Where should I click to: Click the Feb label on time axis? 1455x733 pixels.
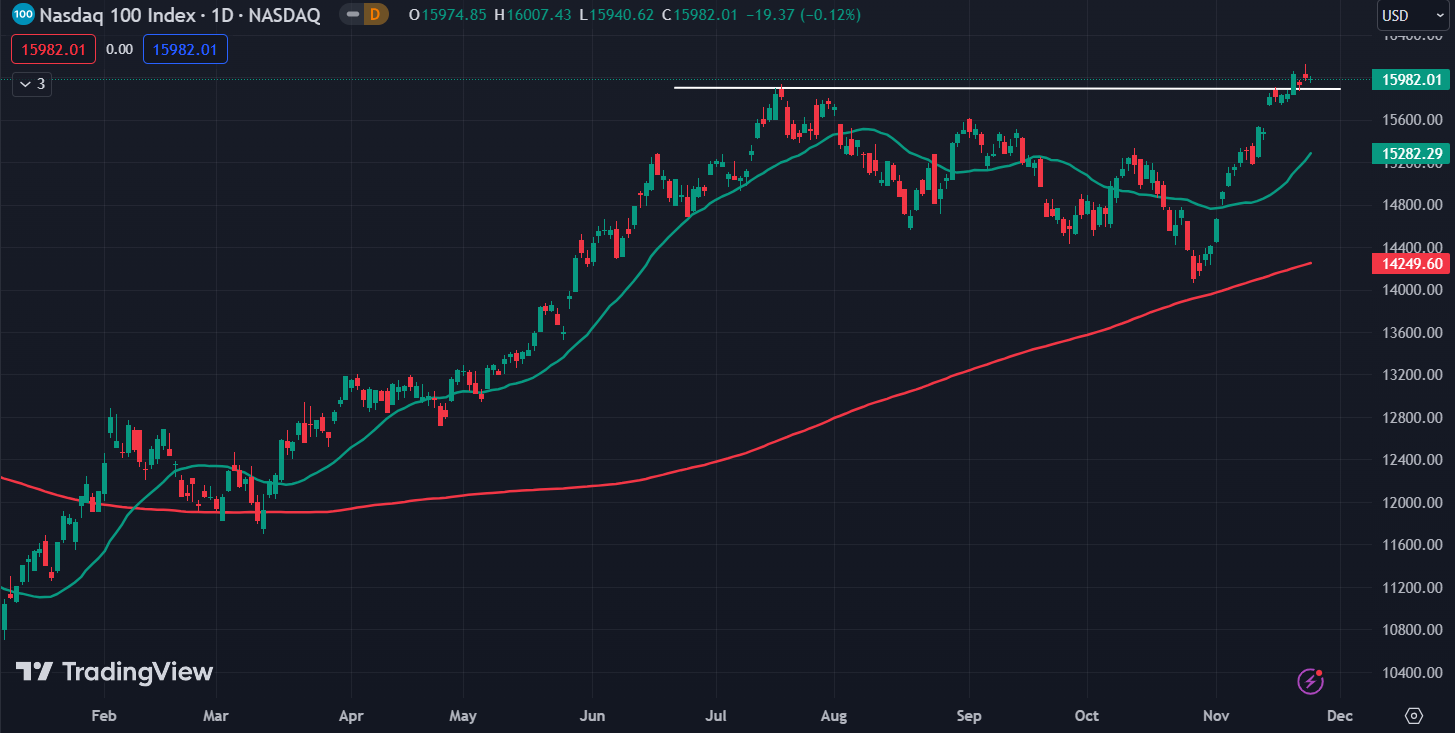(103, 716)
